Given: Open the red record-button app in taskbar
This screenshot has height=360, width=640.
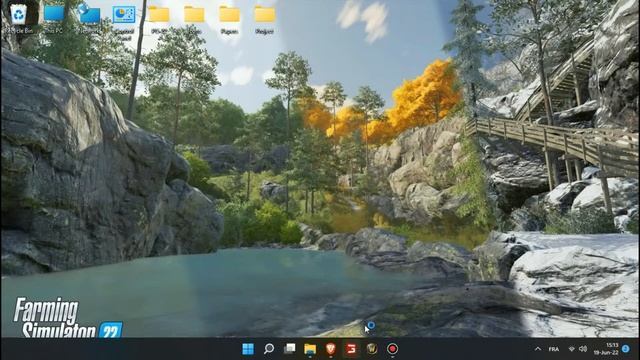Looking at the screenshot, I should [392, 349].
